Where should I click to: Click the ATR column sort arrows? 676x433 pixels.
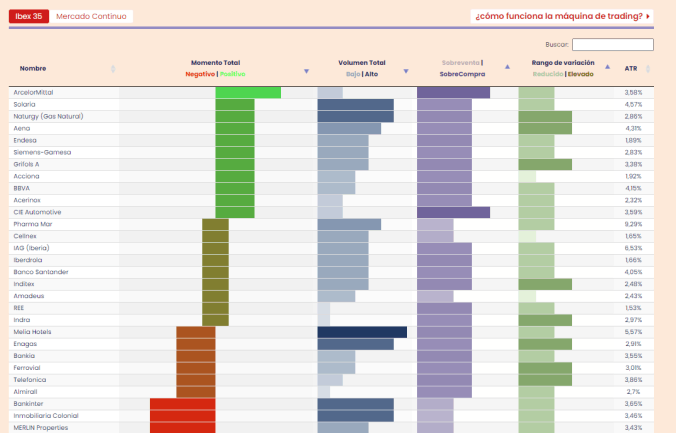(648, 69)
